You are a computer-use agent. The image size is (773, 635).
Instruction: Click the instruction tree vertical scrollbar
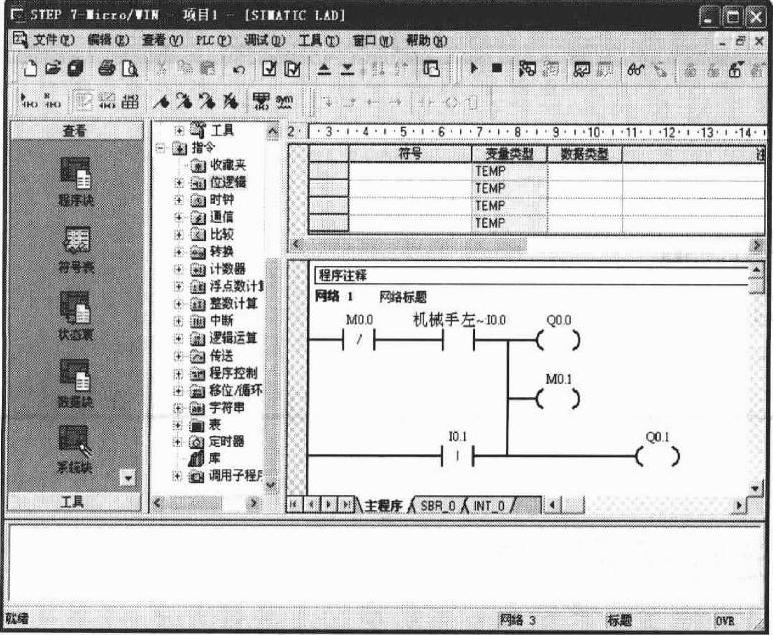(x=272, y=308)
